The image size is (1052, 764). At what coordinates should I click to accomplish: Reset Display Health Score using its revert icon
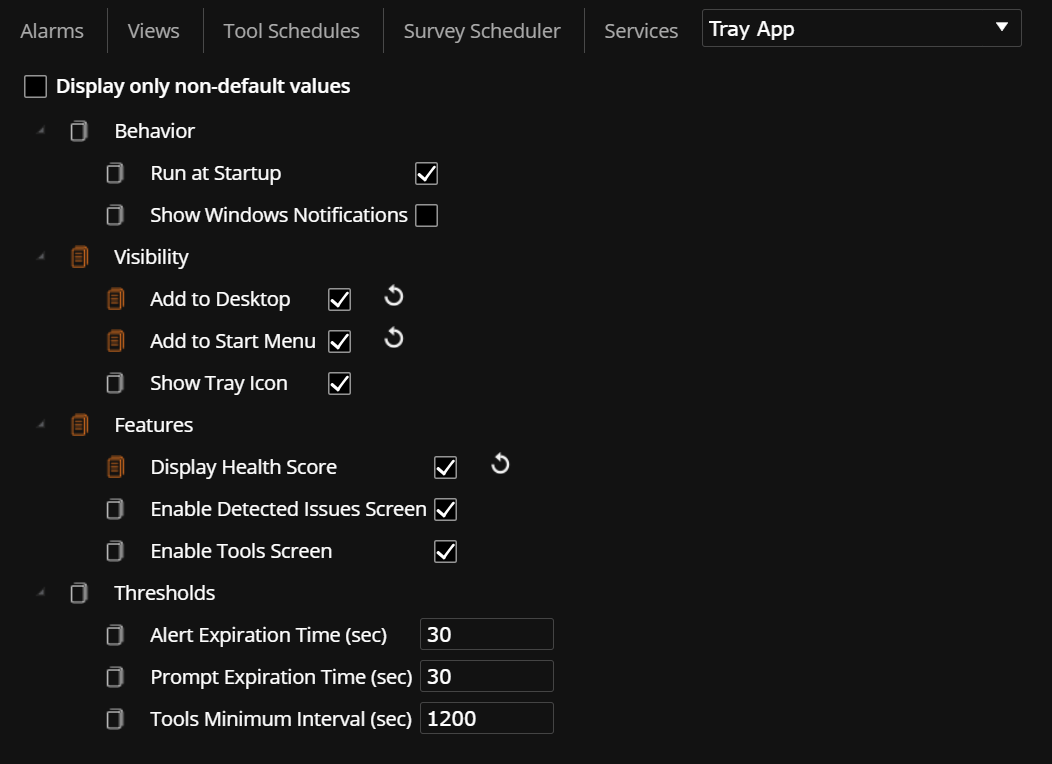(500, 464)
